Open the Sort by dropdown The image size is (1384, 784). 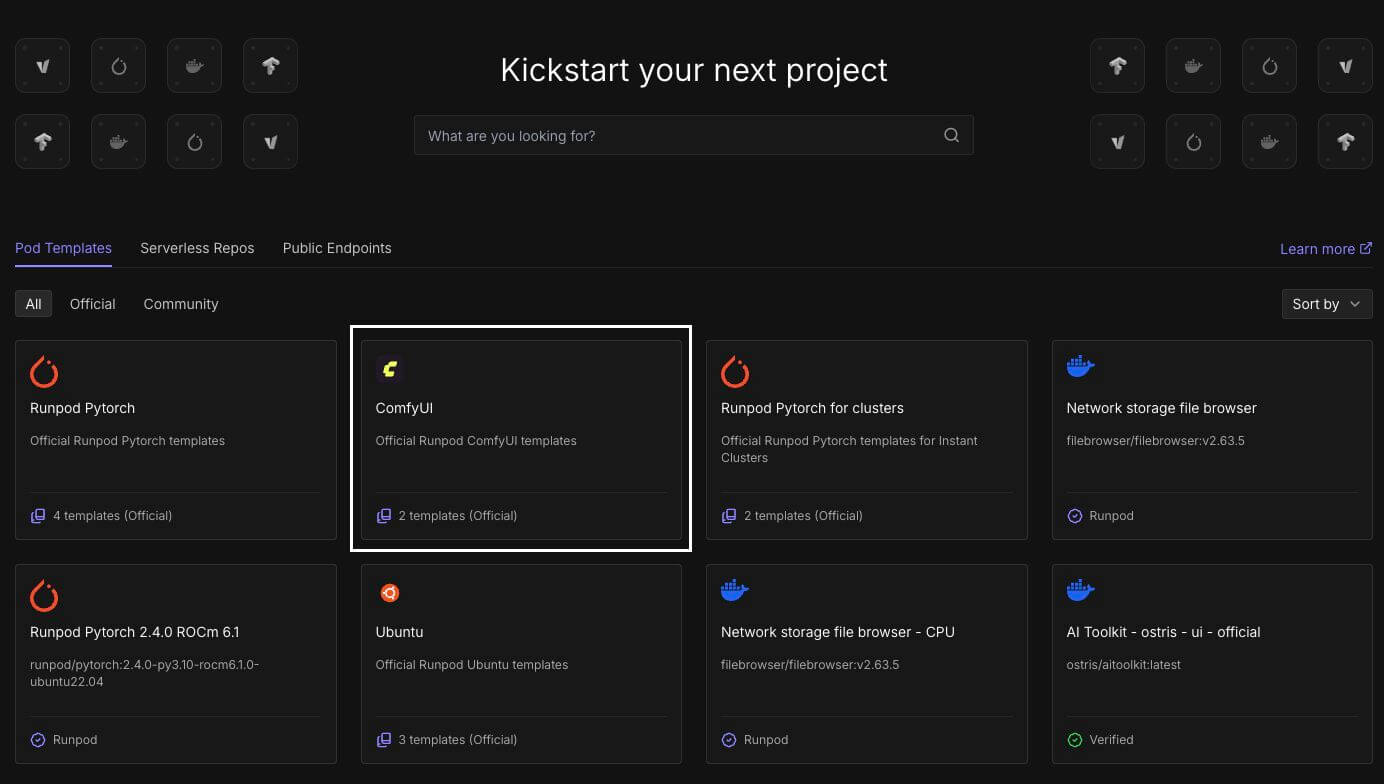point(1327,304)
